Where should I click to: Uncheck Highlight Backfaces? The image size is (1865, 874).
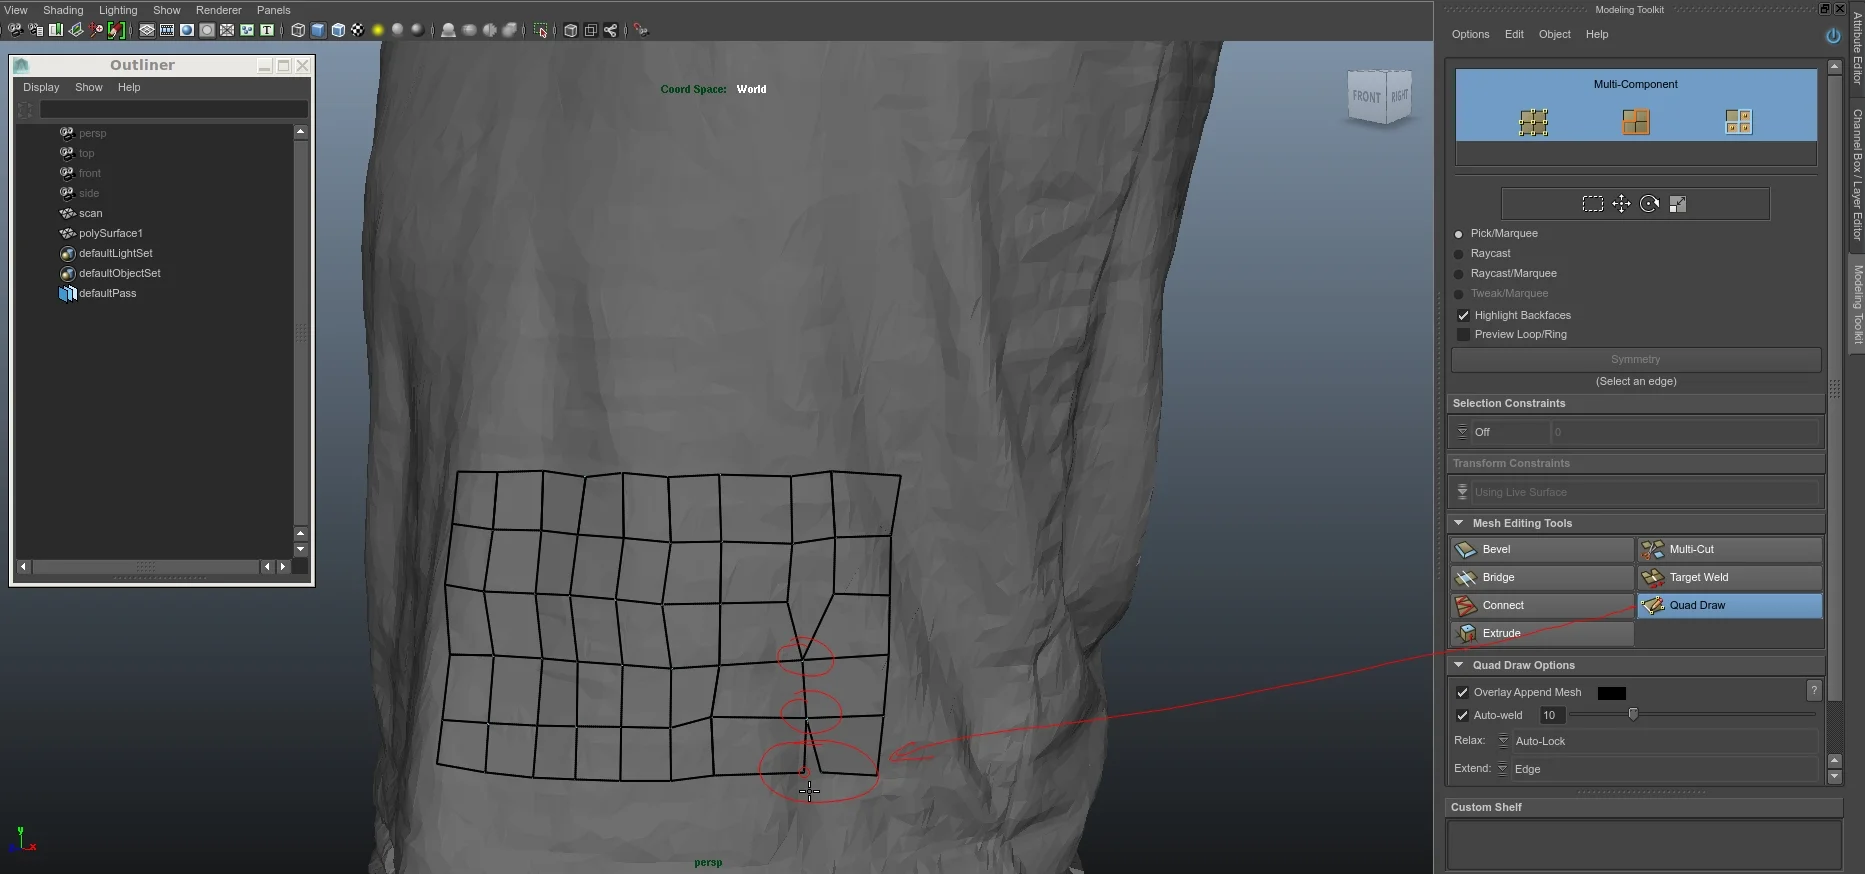(1464, 315)
